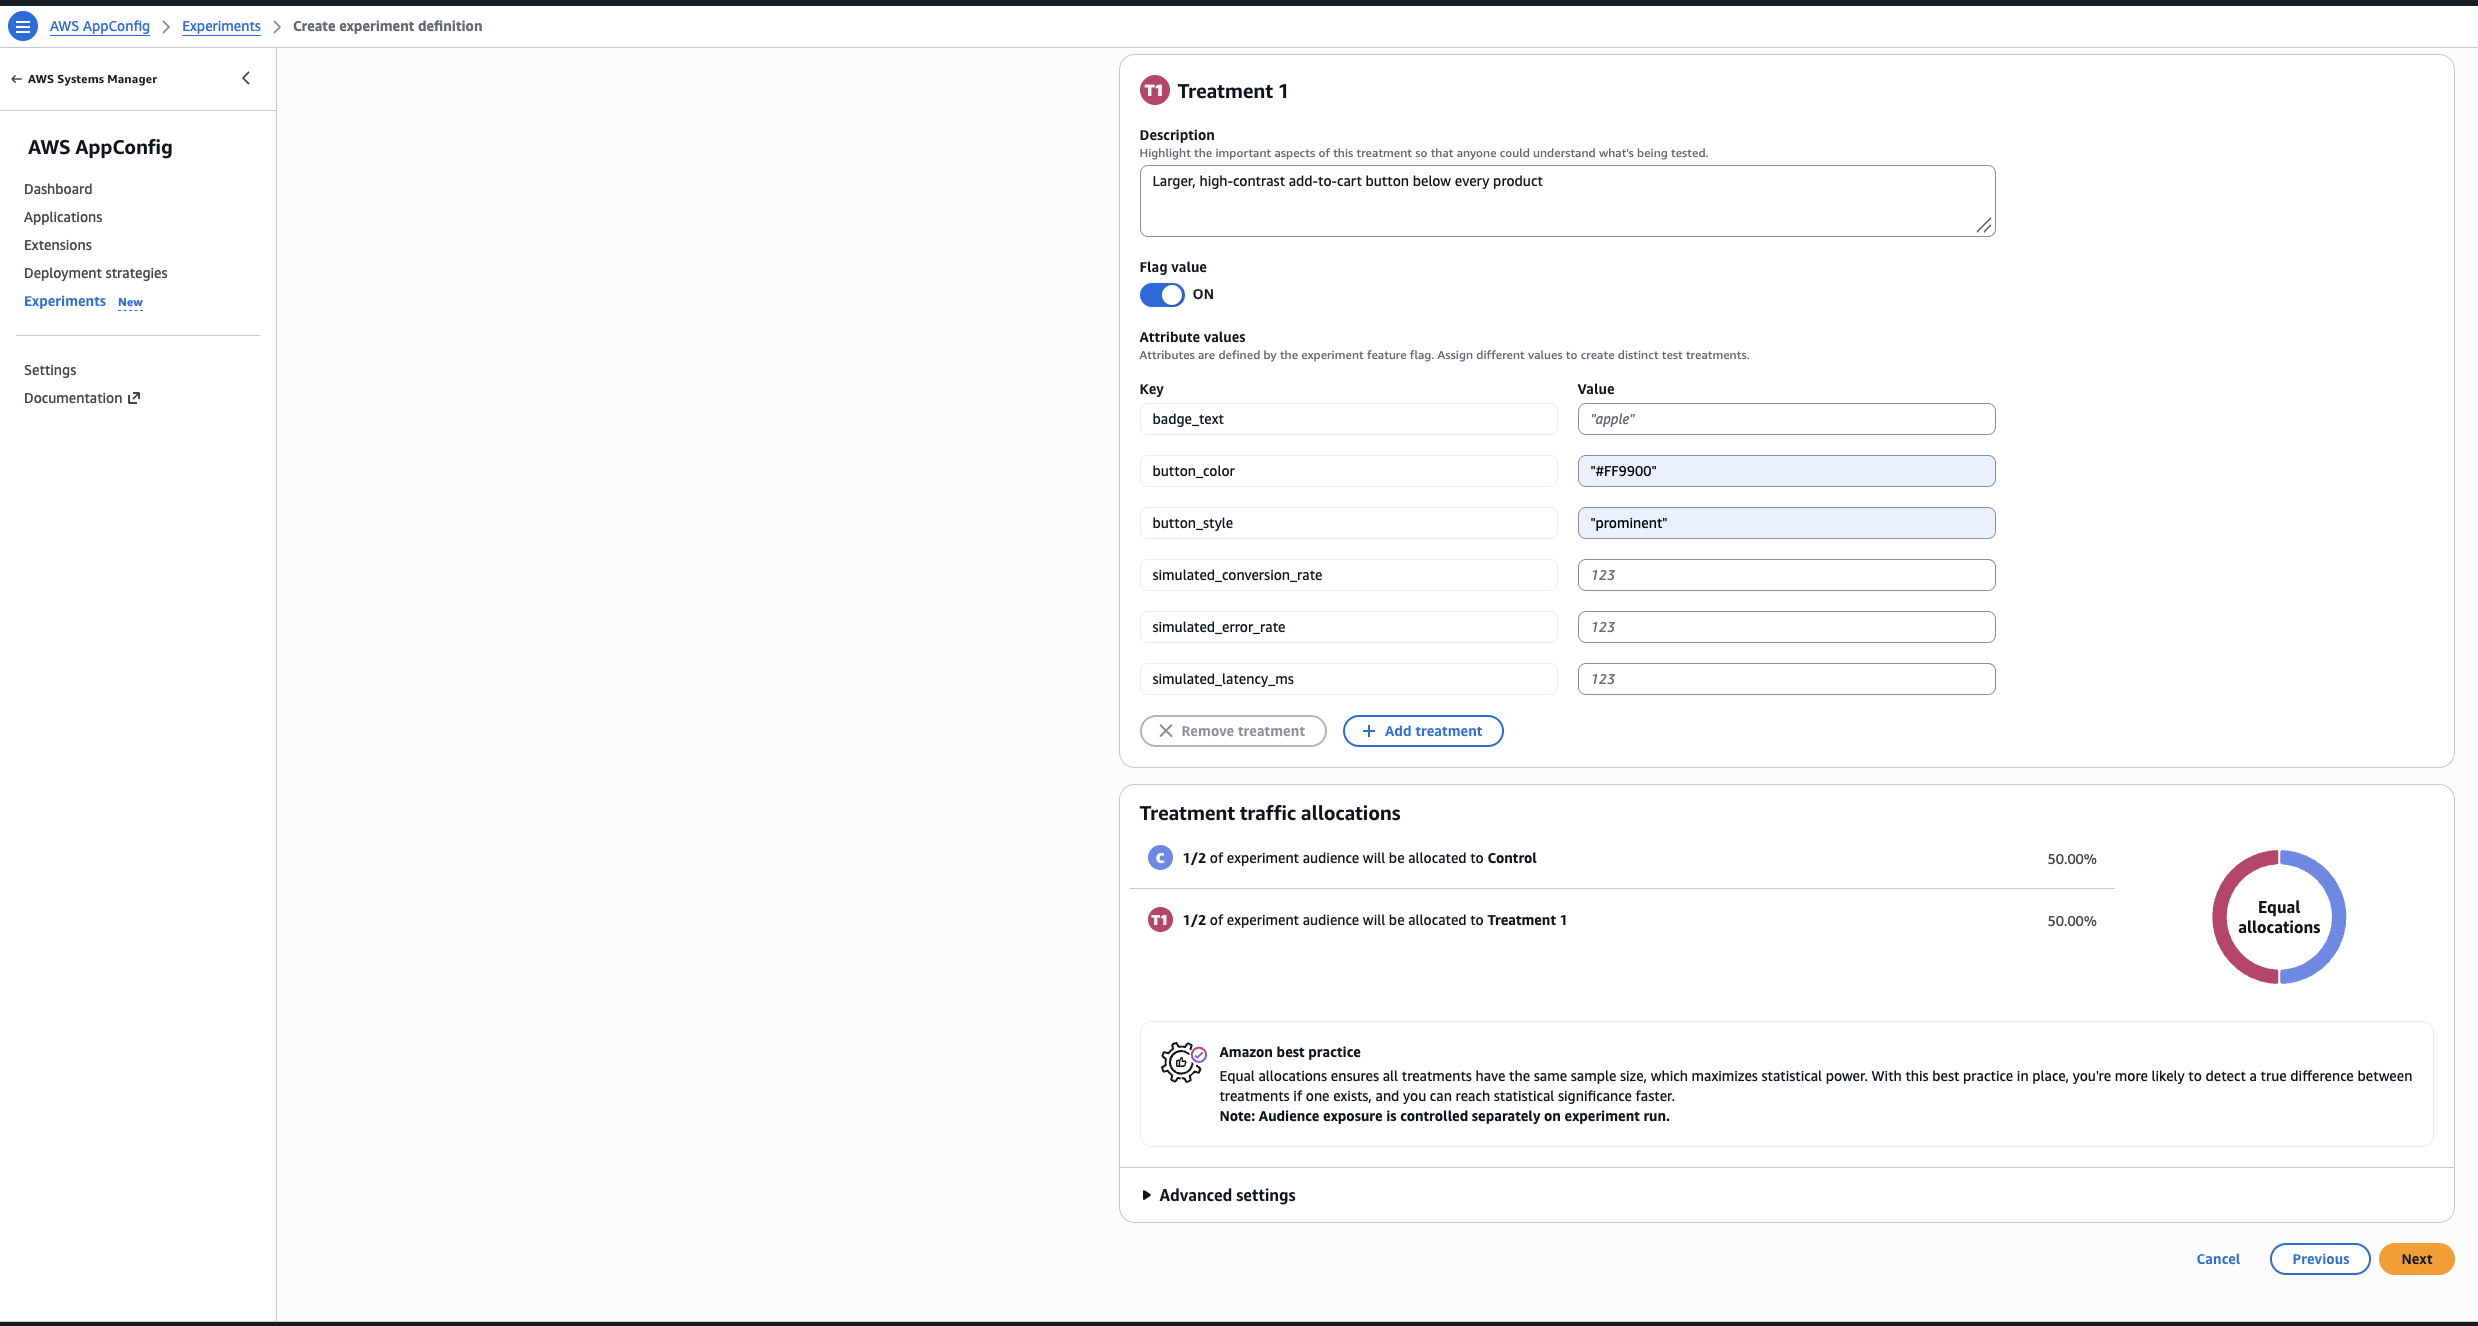This screenshot has height=1326, width=2478.
Task: Collapse the side navigation panel chevron
Action: 246,78
